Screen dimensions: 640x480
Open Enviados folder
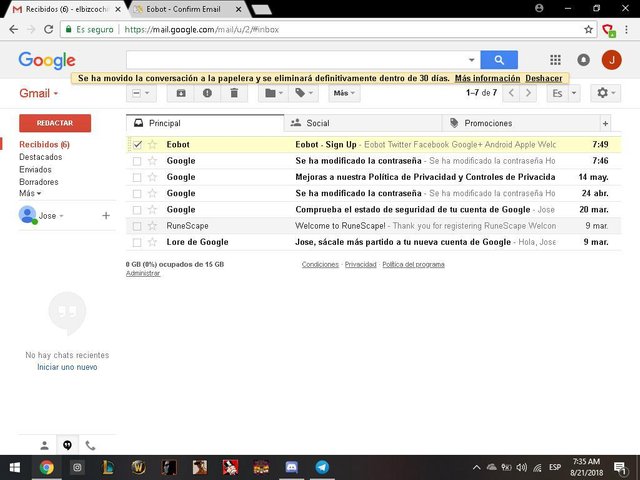click(x=36, y=169)
